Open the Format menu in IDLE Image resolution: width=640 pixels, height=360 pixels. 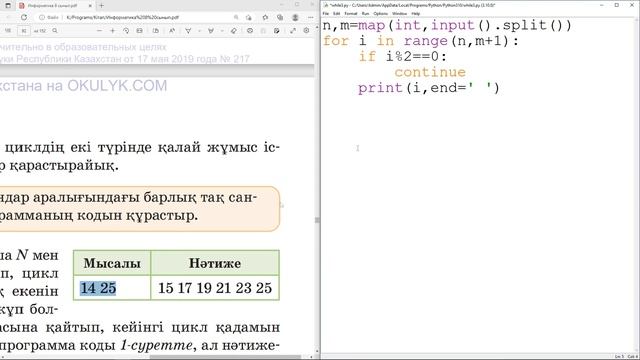point(351,13)
